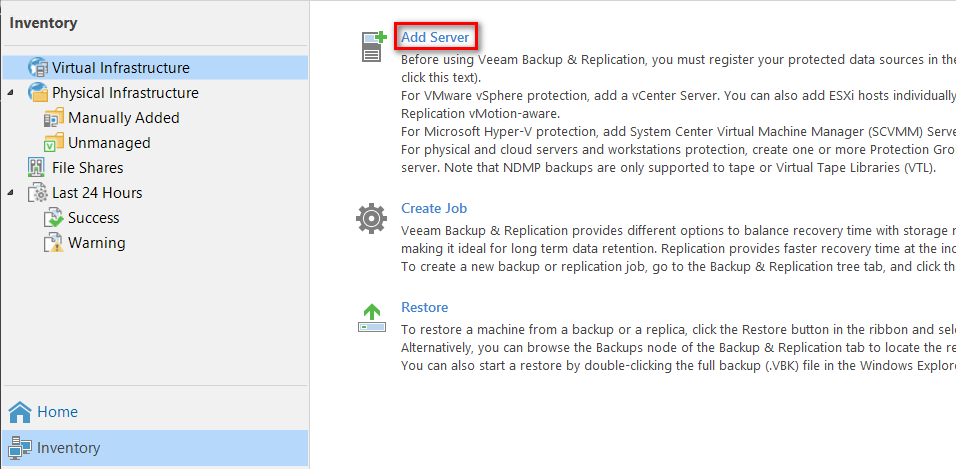
Task: Click the Add Server link
Action: pos(435,37)
